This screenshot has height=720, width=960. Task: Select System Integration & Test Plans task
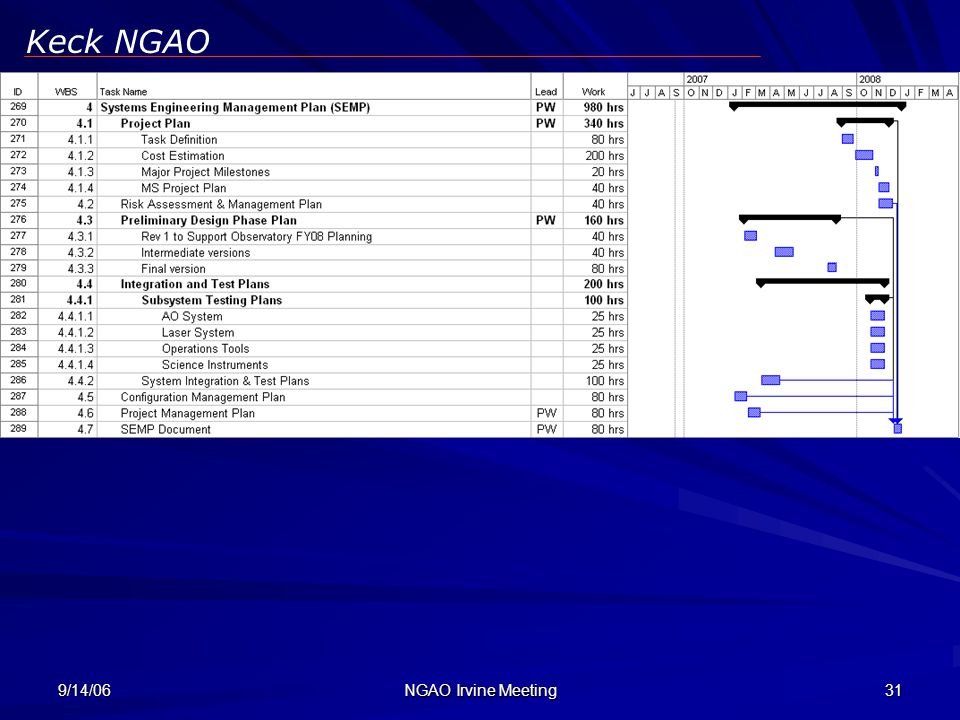coord(225,381)
